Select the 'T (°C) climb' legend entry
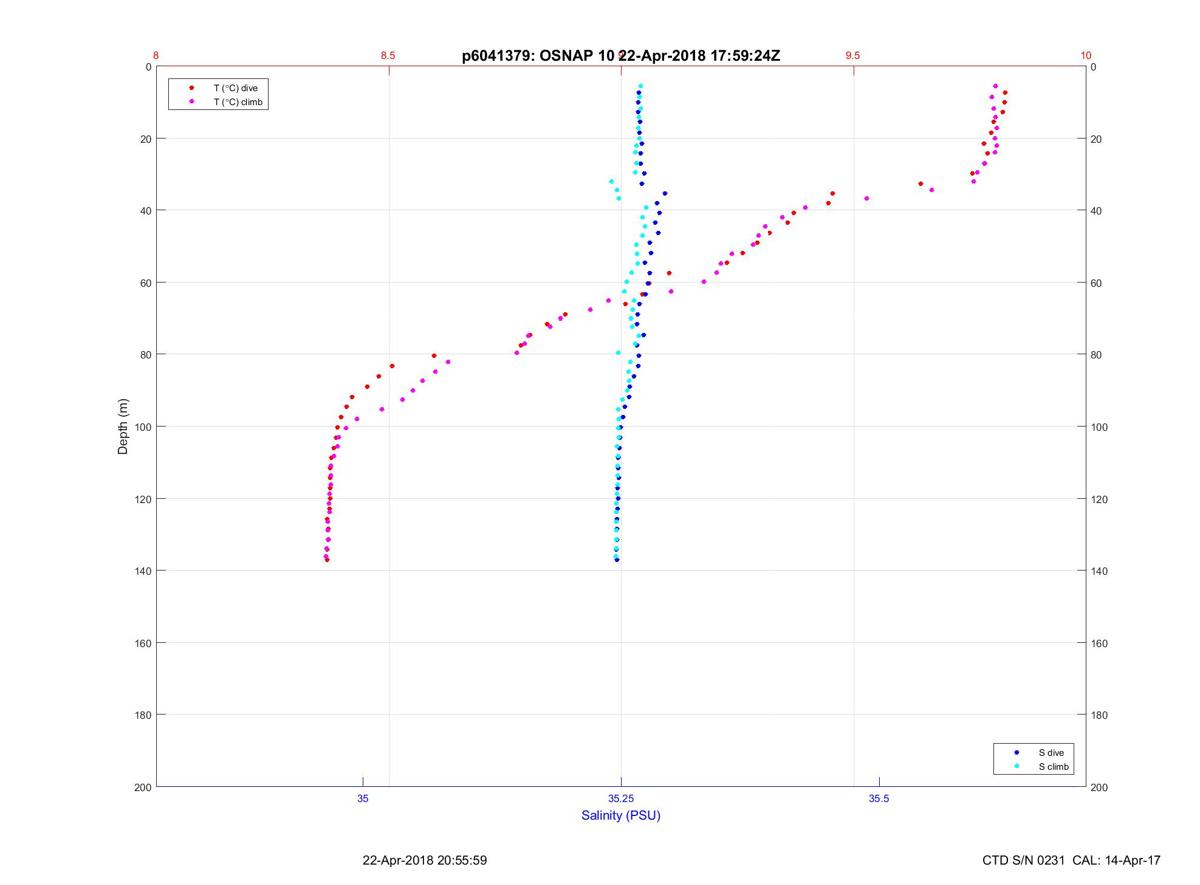 click(x=237, y=102)
